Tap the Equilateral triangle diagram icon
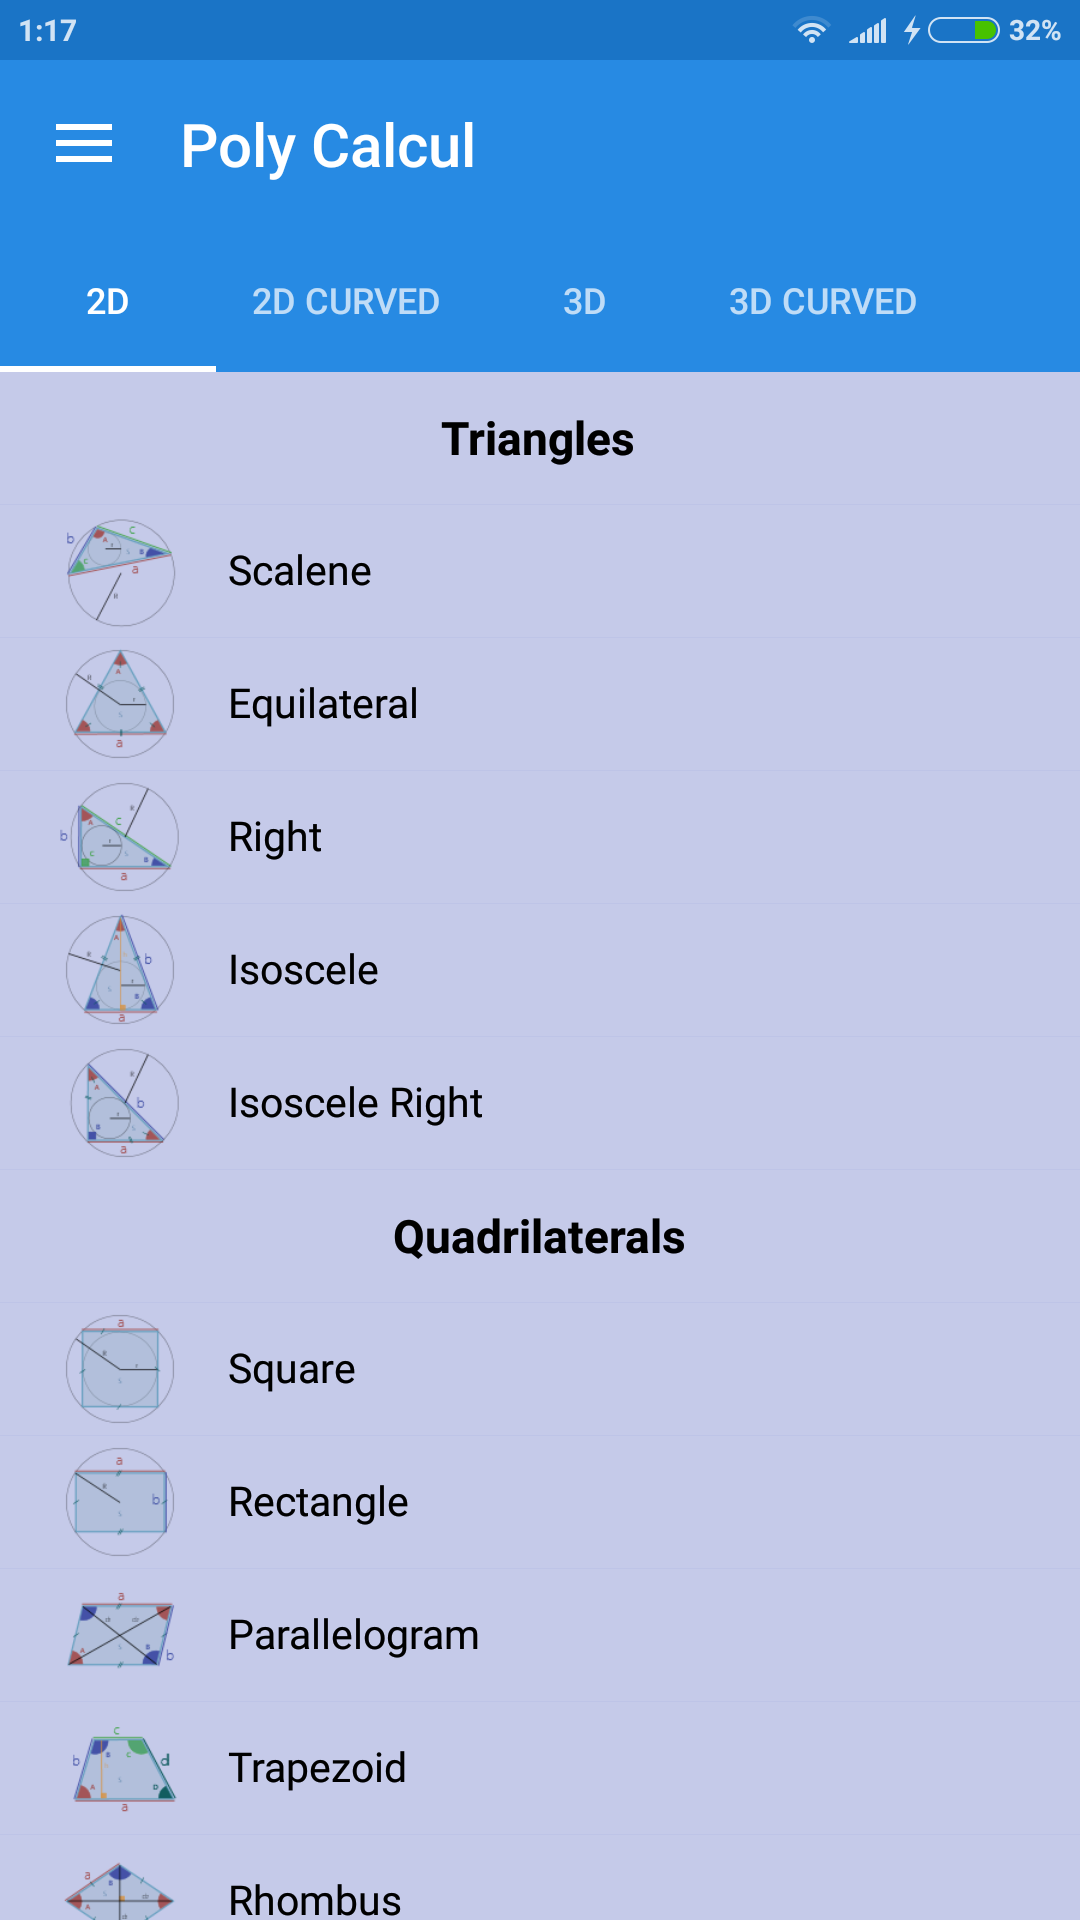Image resolution: width=1080 pixels, height=1920 pixels. click(x=120, y=704)
